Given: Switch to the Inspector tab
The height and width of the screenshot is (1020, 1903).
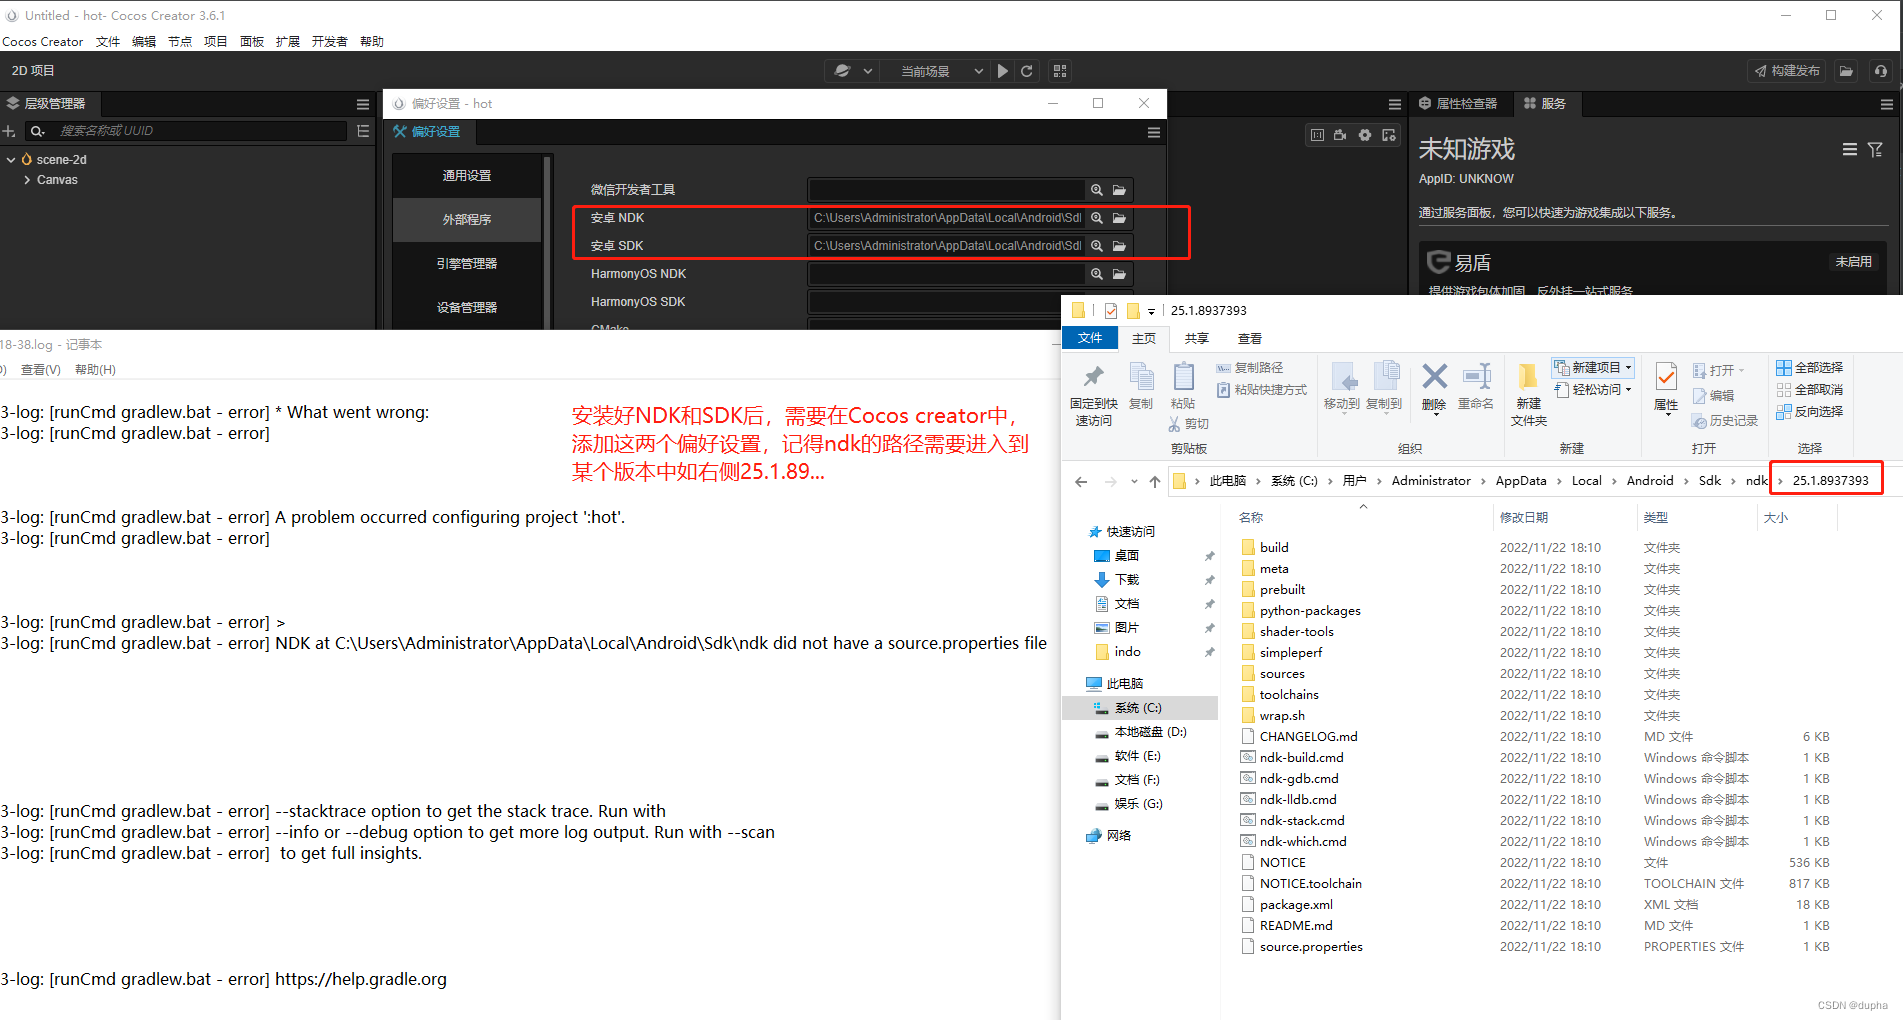Looking at the screenshot, I should pos(1458,104).
